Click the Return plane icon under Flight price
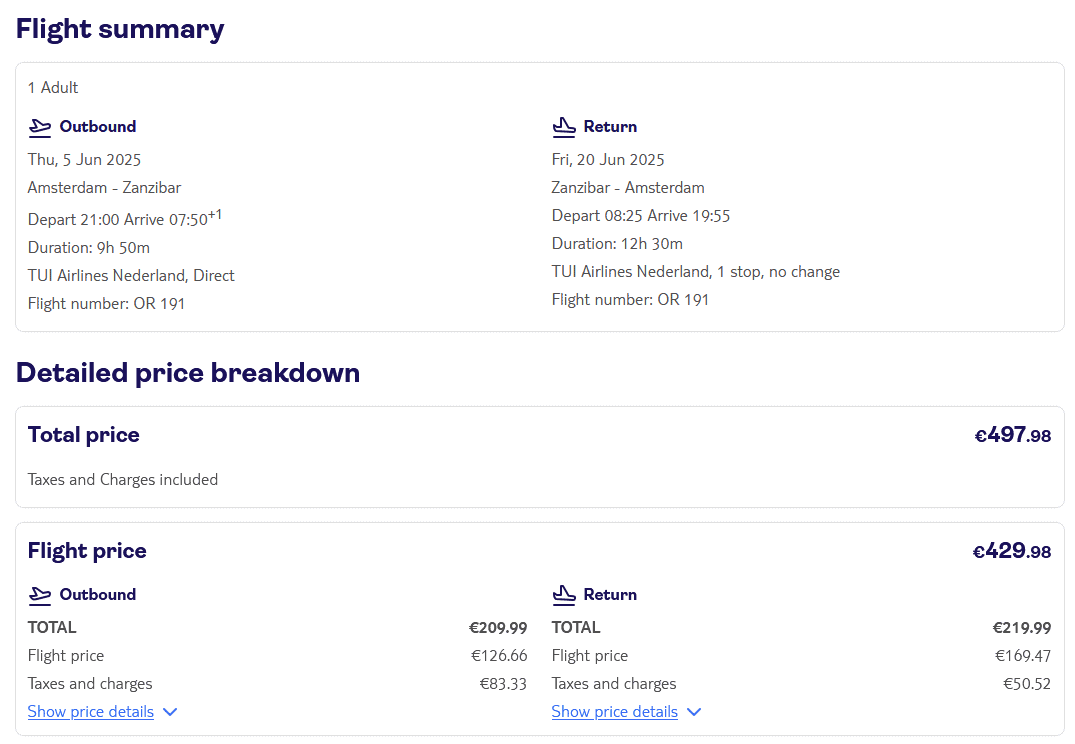1075x744 pixels. pos(564,595)
